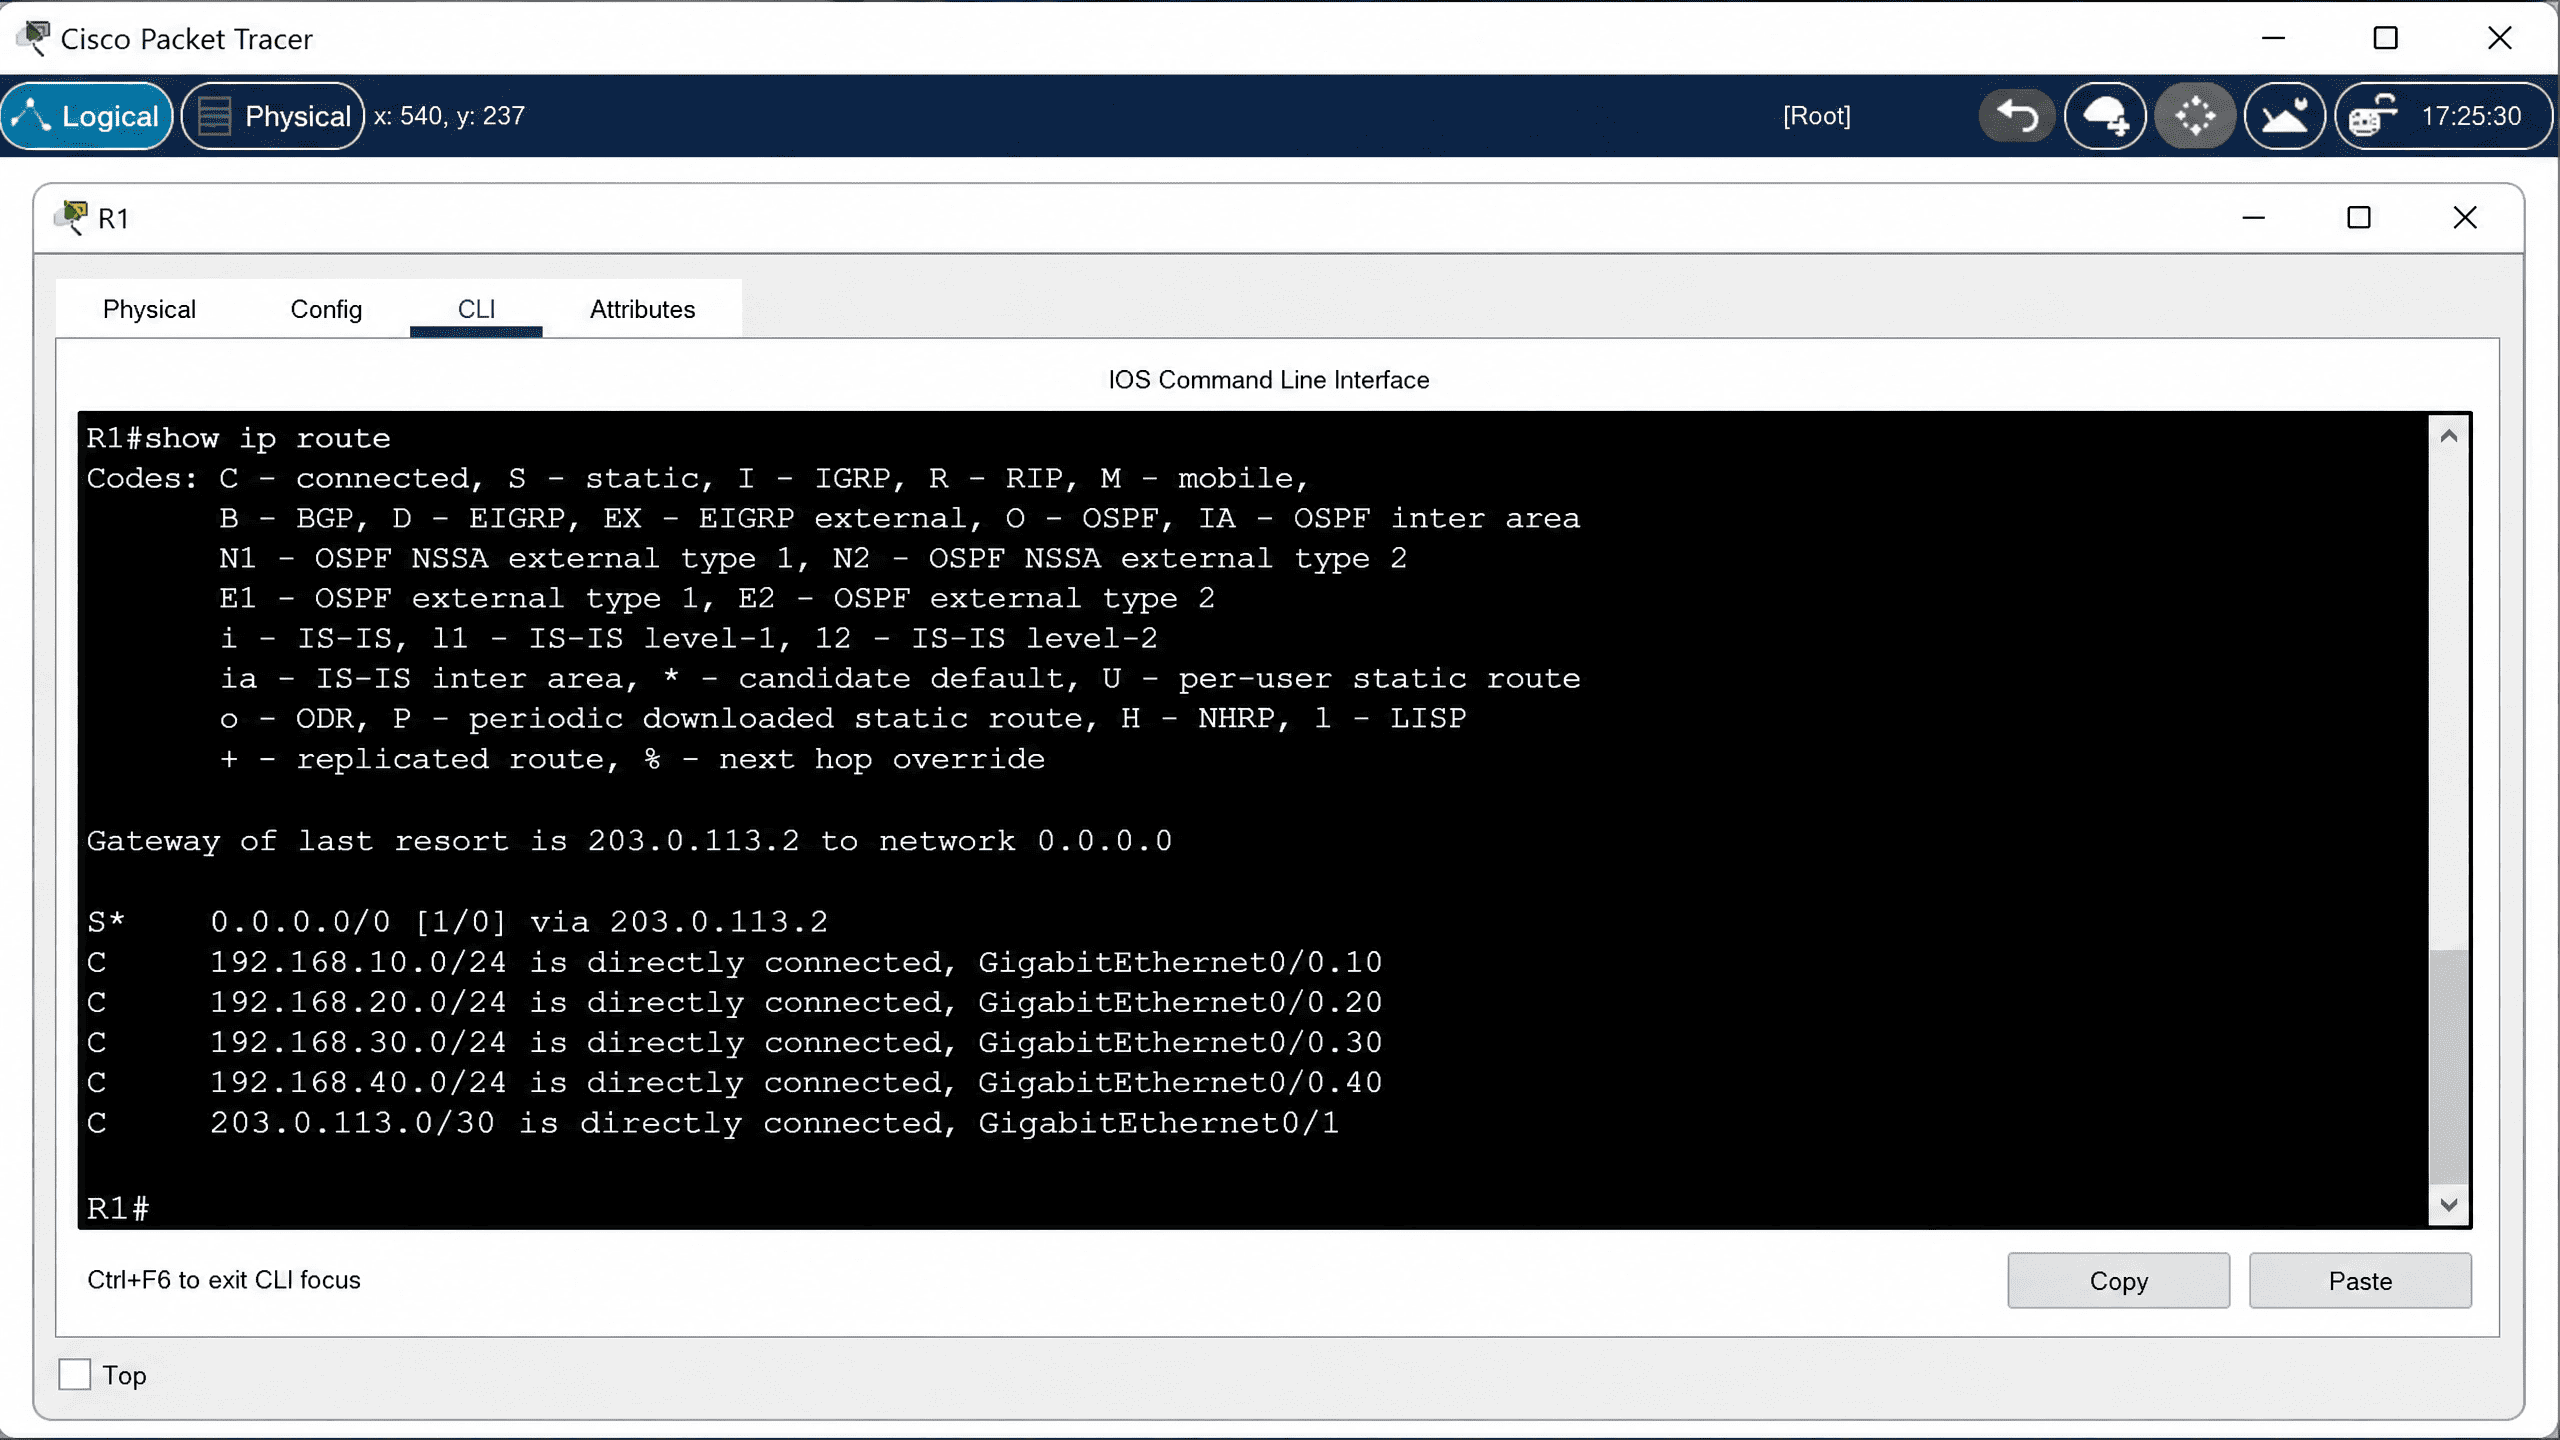Click the 'show ip route' command line
This screenshot has width=2560, height=1440.
(238, 438)
